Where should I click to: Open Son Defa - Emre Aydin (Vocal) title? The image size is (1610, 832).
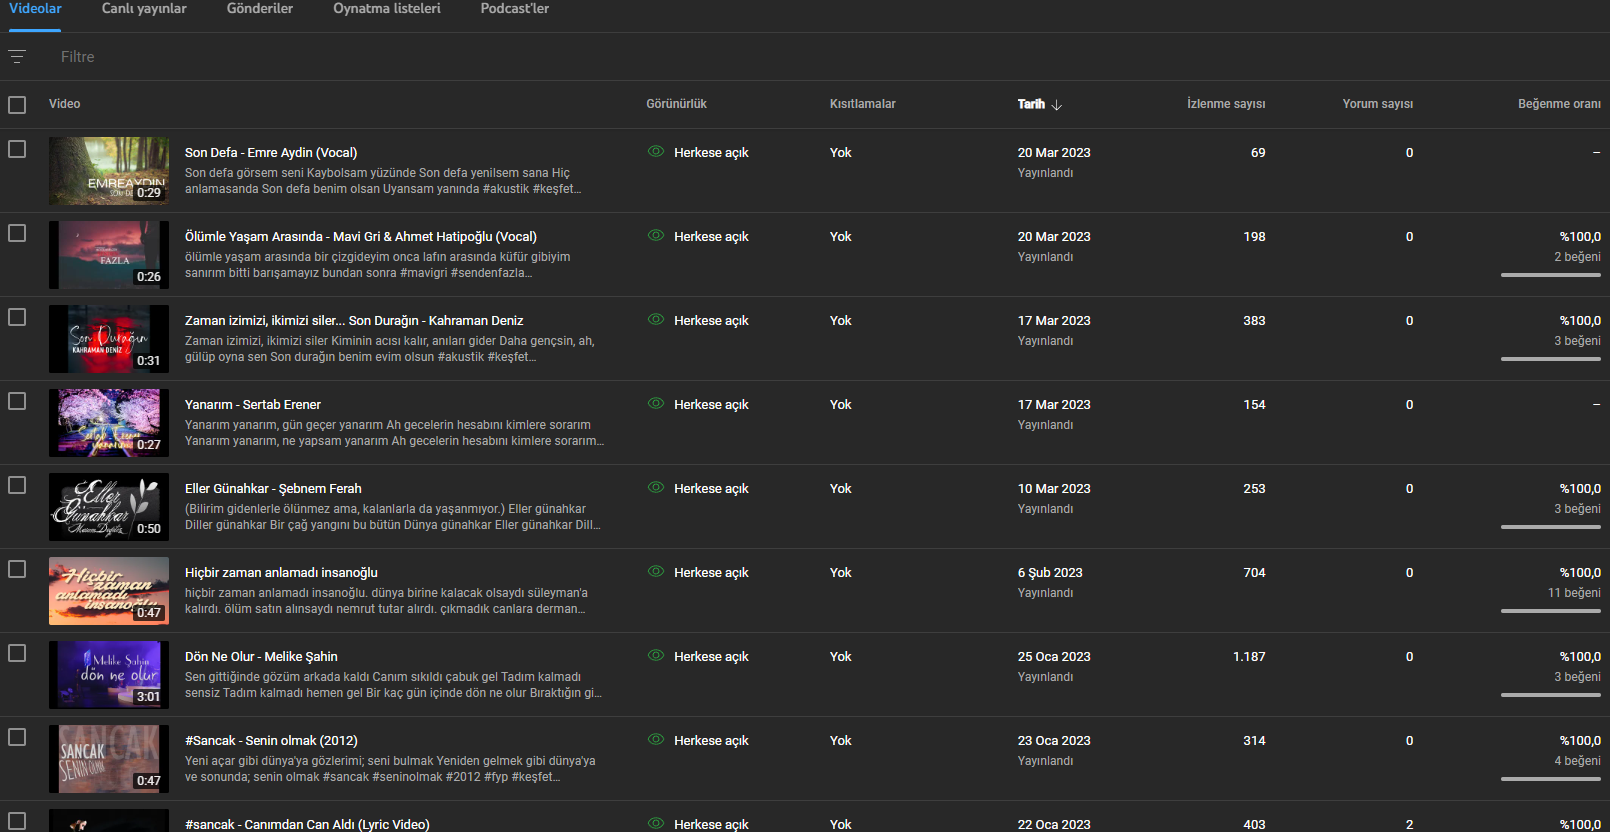[x=271, y=153]
